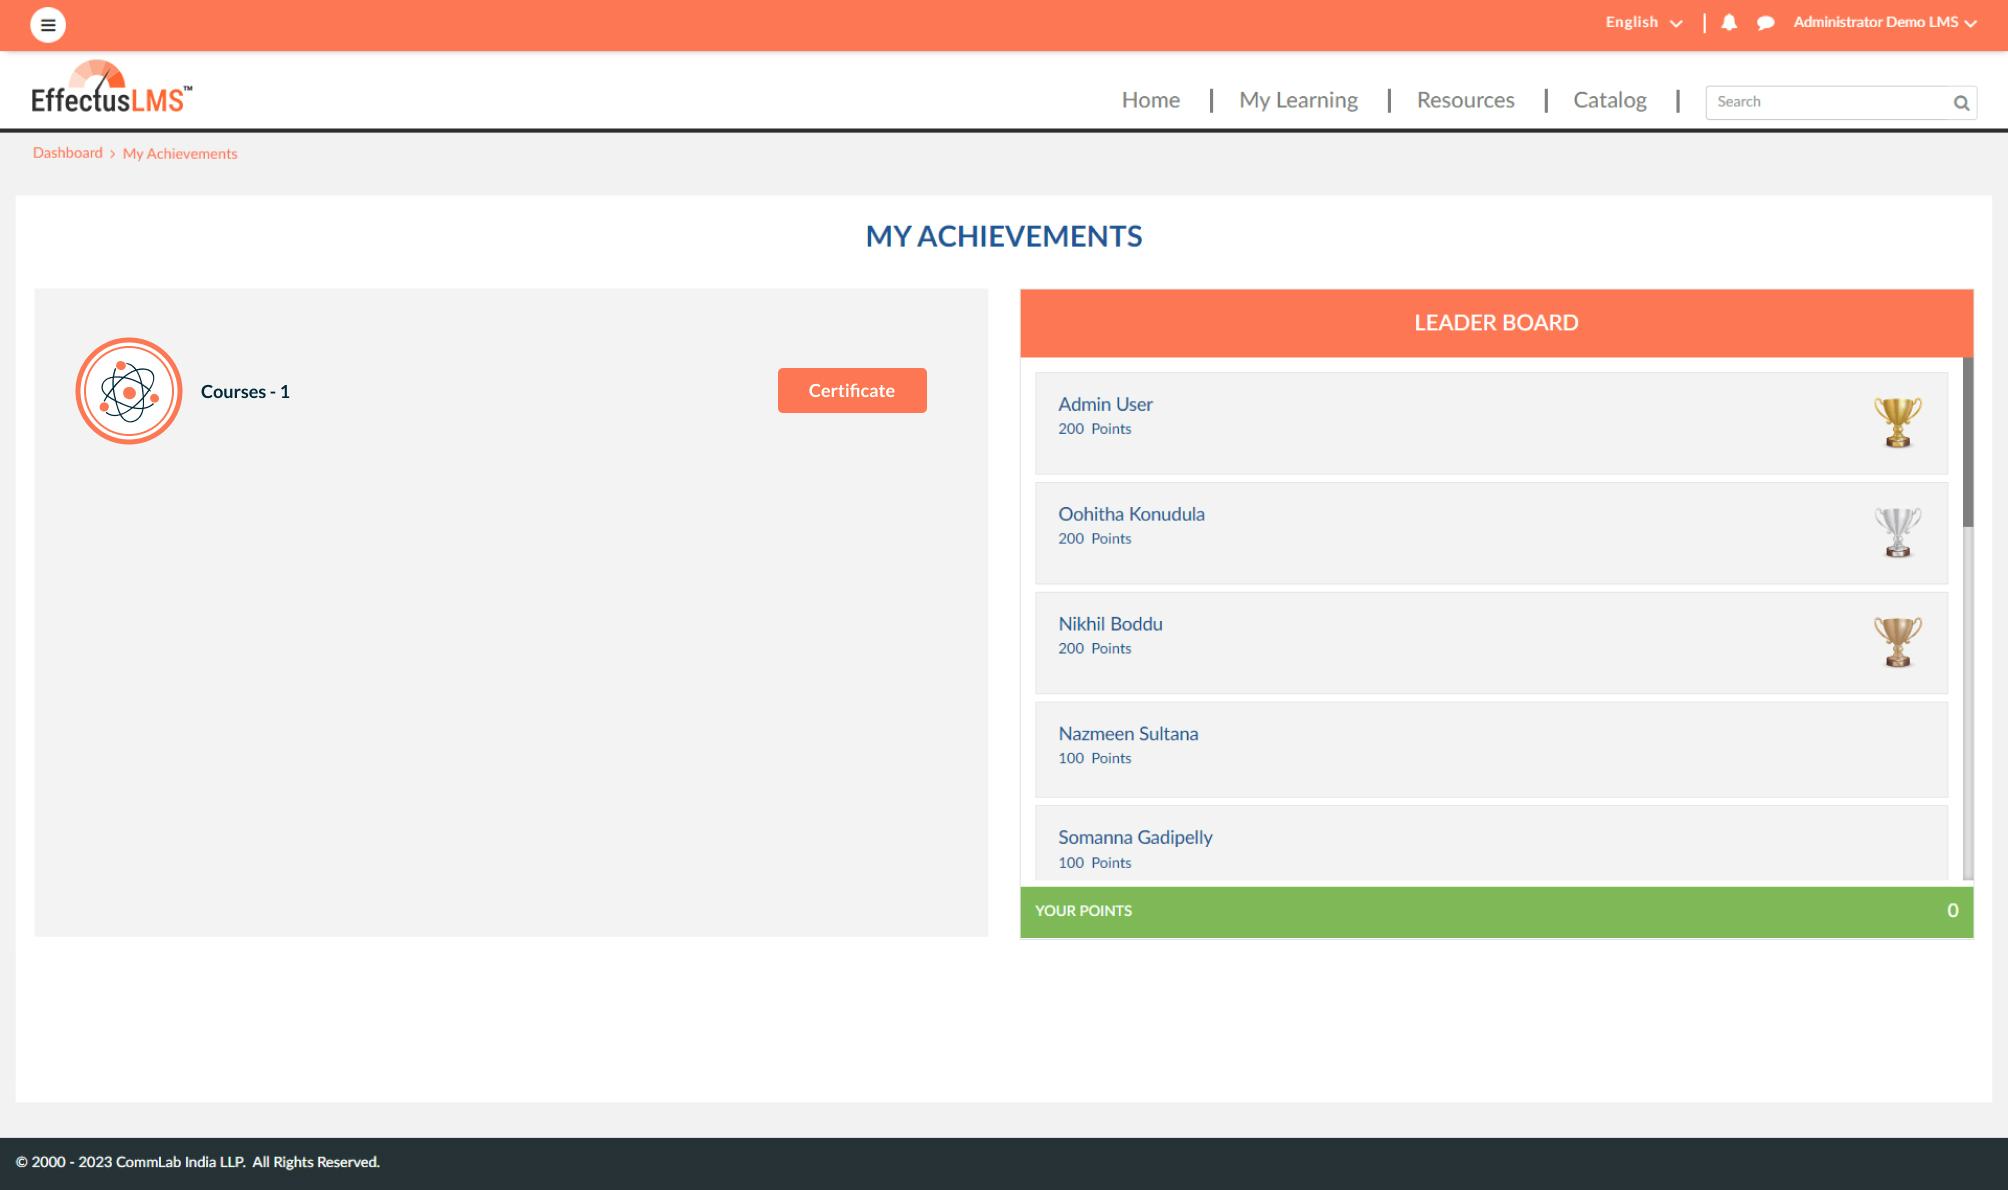Select the Resources navigation item
This screenshot has width=2008, height=1190.
pyautogui.click(x=1464, y=100)
